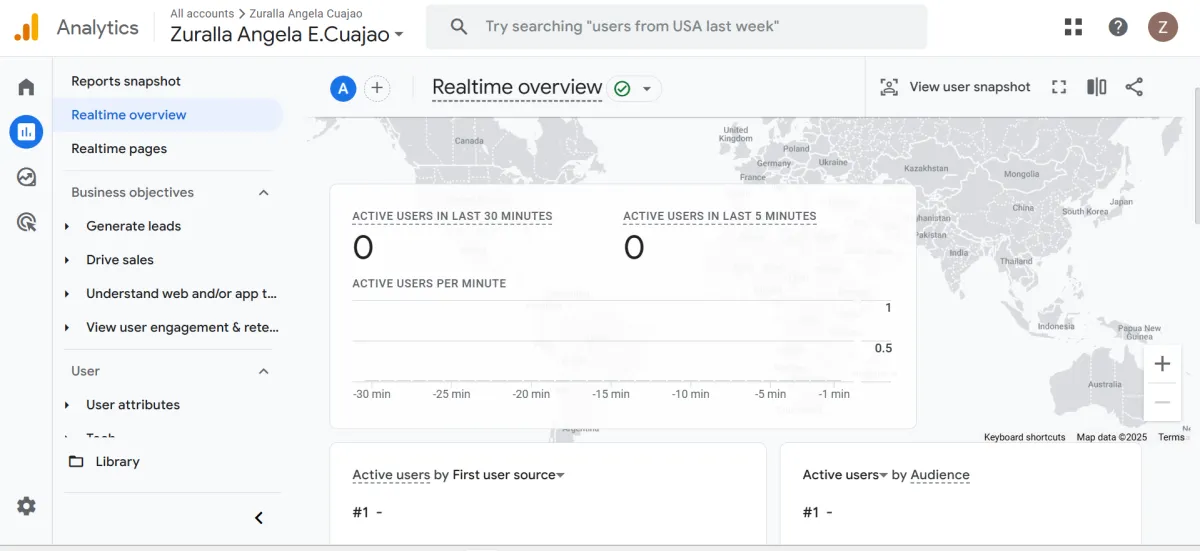Select the Reports icon in the left rail

(26, 131)
